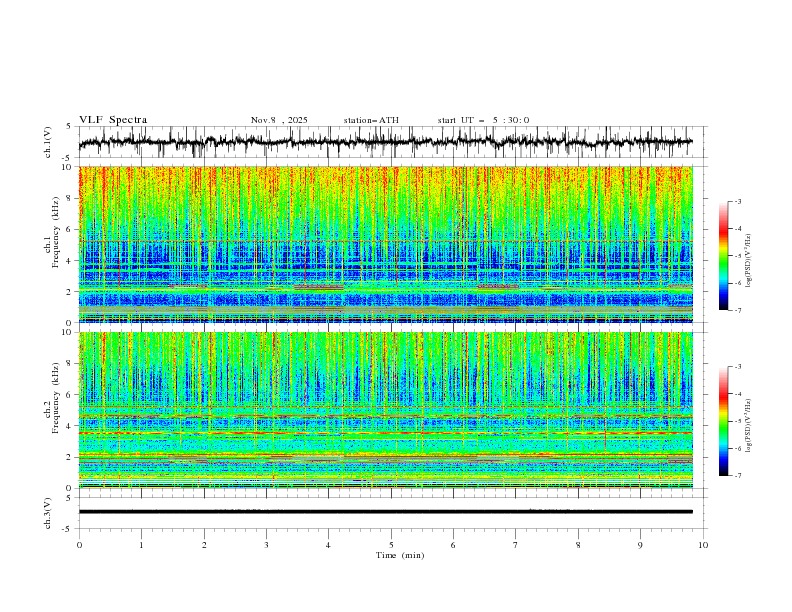
Task: Click the 'start UT = 5 :30: 0' text
Action: (483, 120)
